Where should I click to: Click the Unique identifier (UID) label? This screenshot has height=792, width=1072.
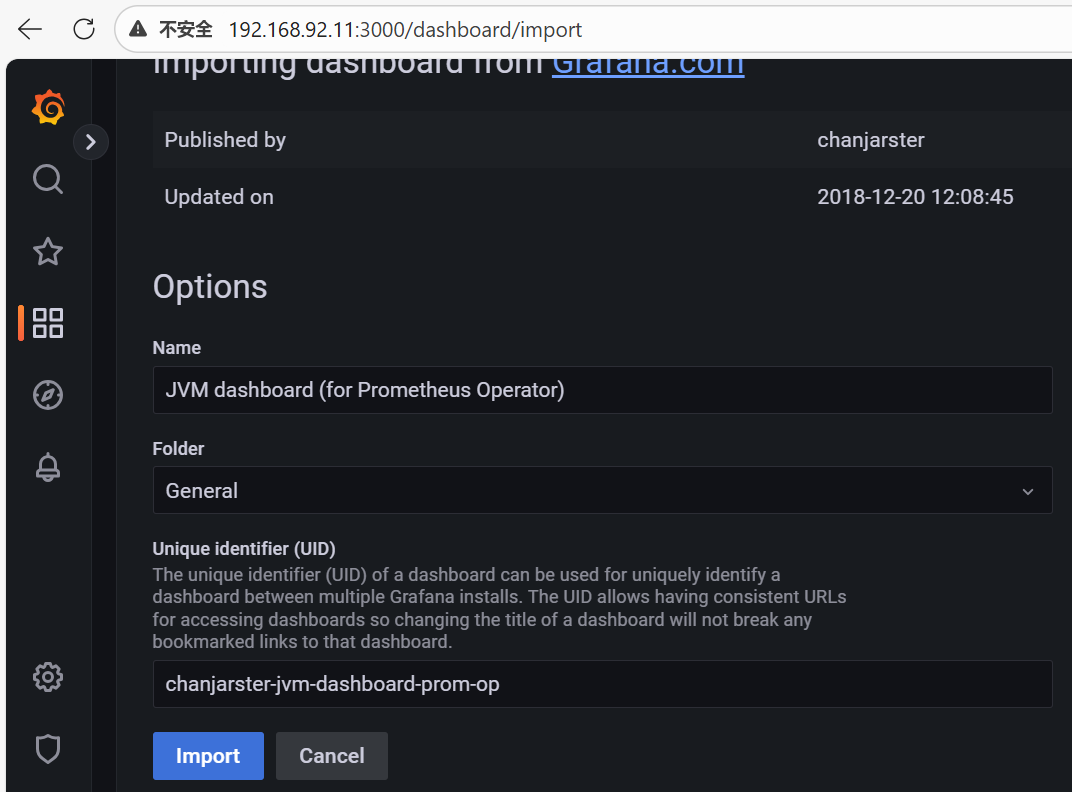pos(244,549)
